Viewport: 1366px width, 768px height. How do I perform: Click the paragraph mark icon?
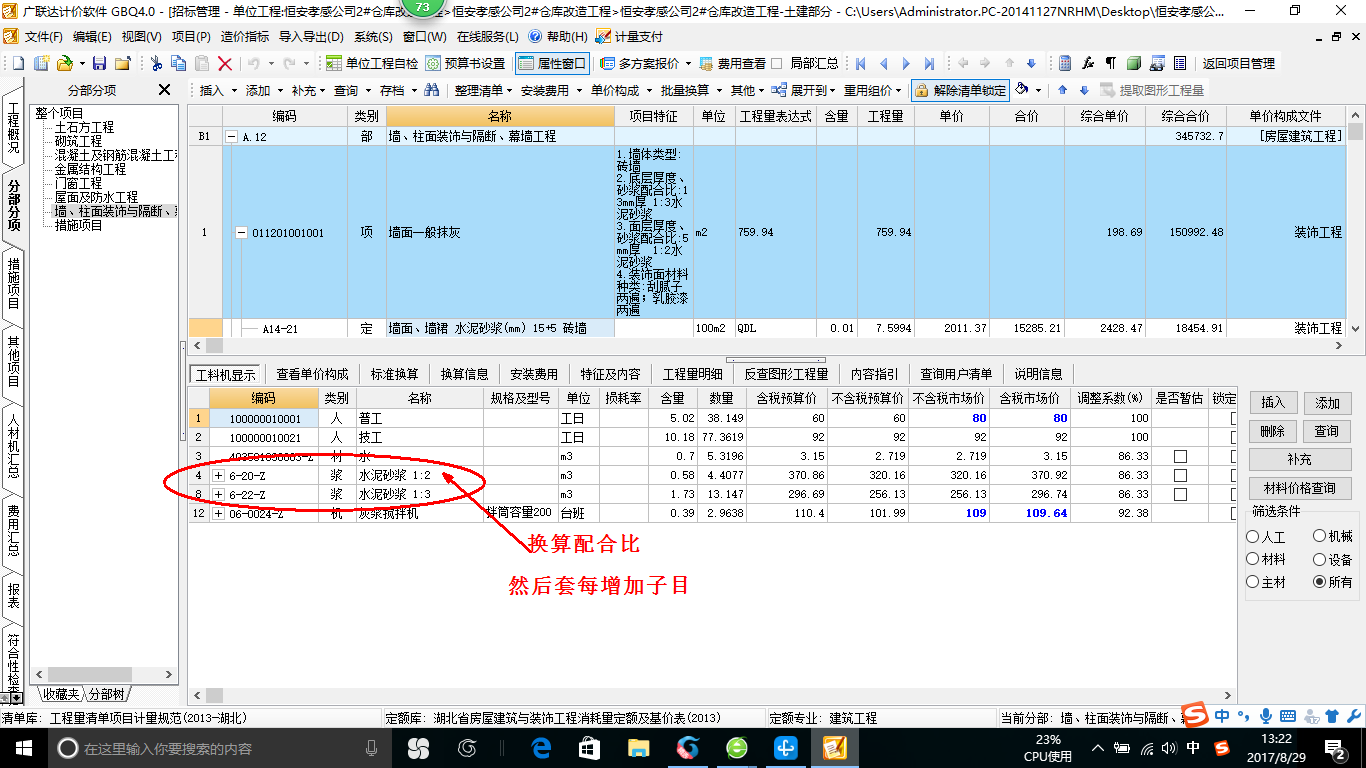pyautogui.click(x=1111, y=63)
